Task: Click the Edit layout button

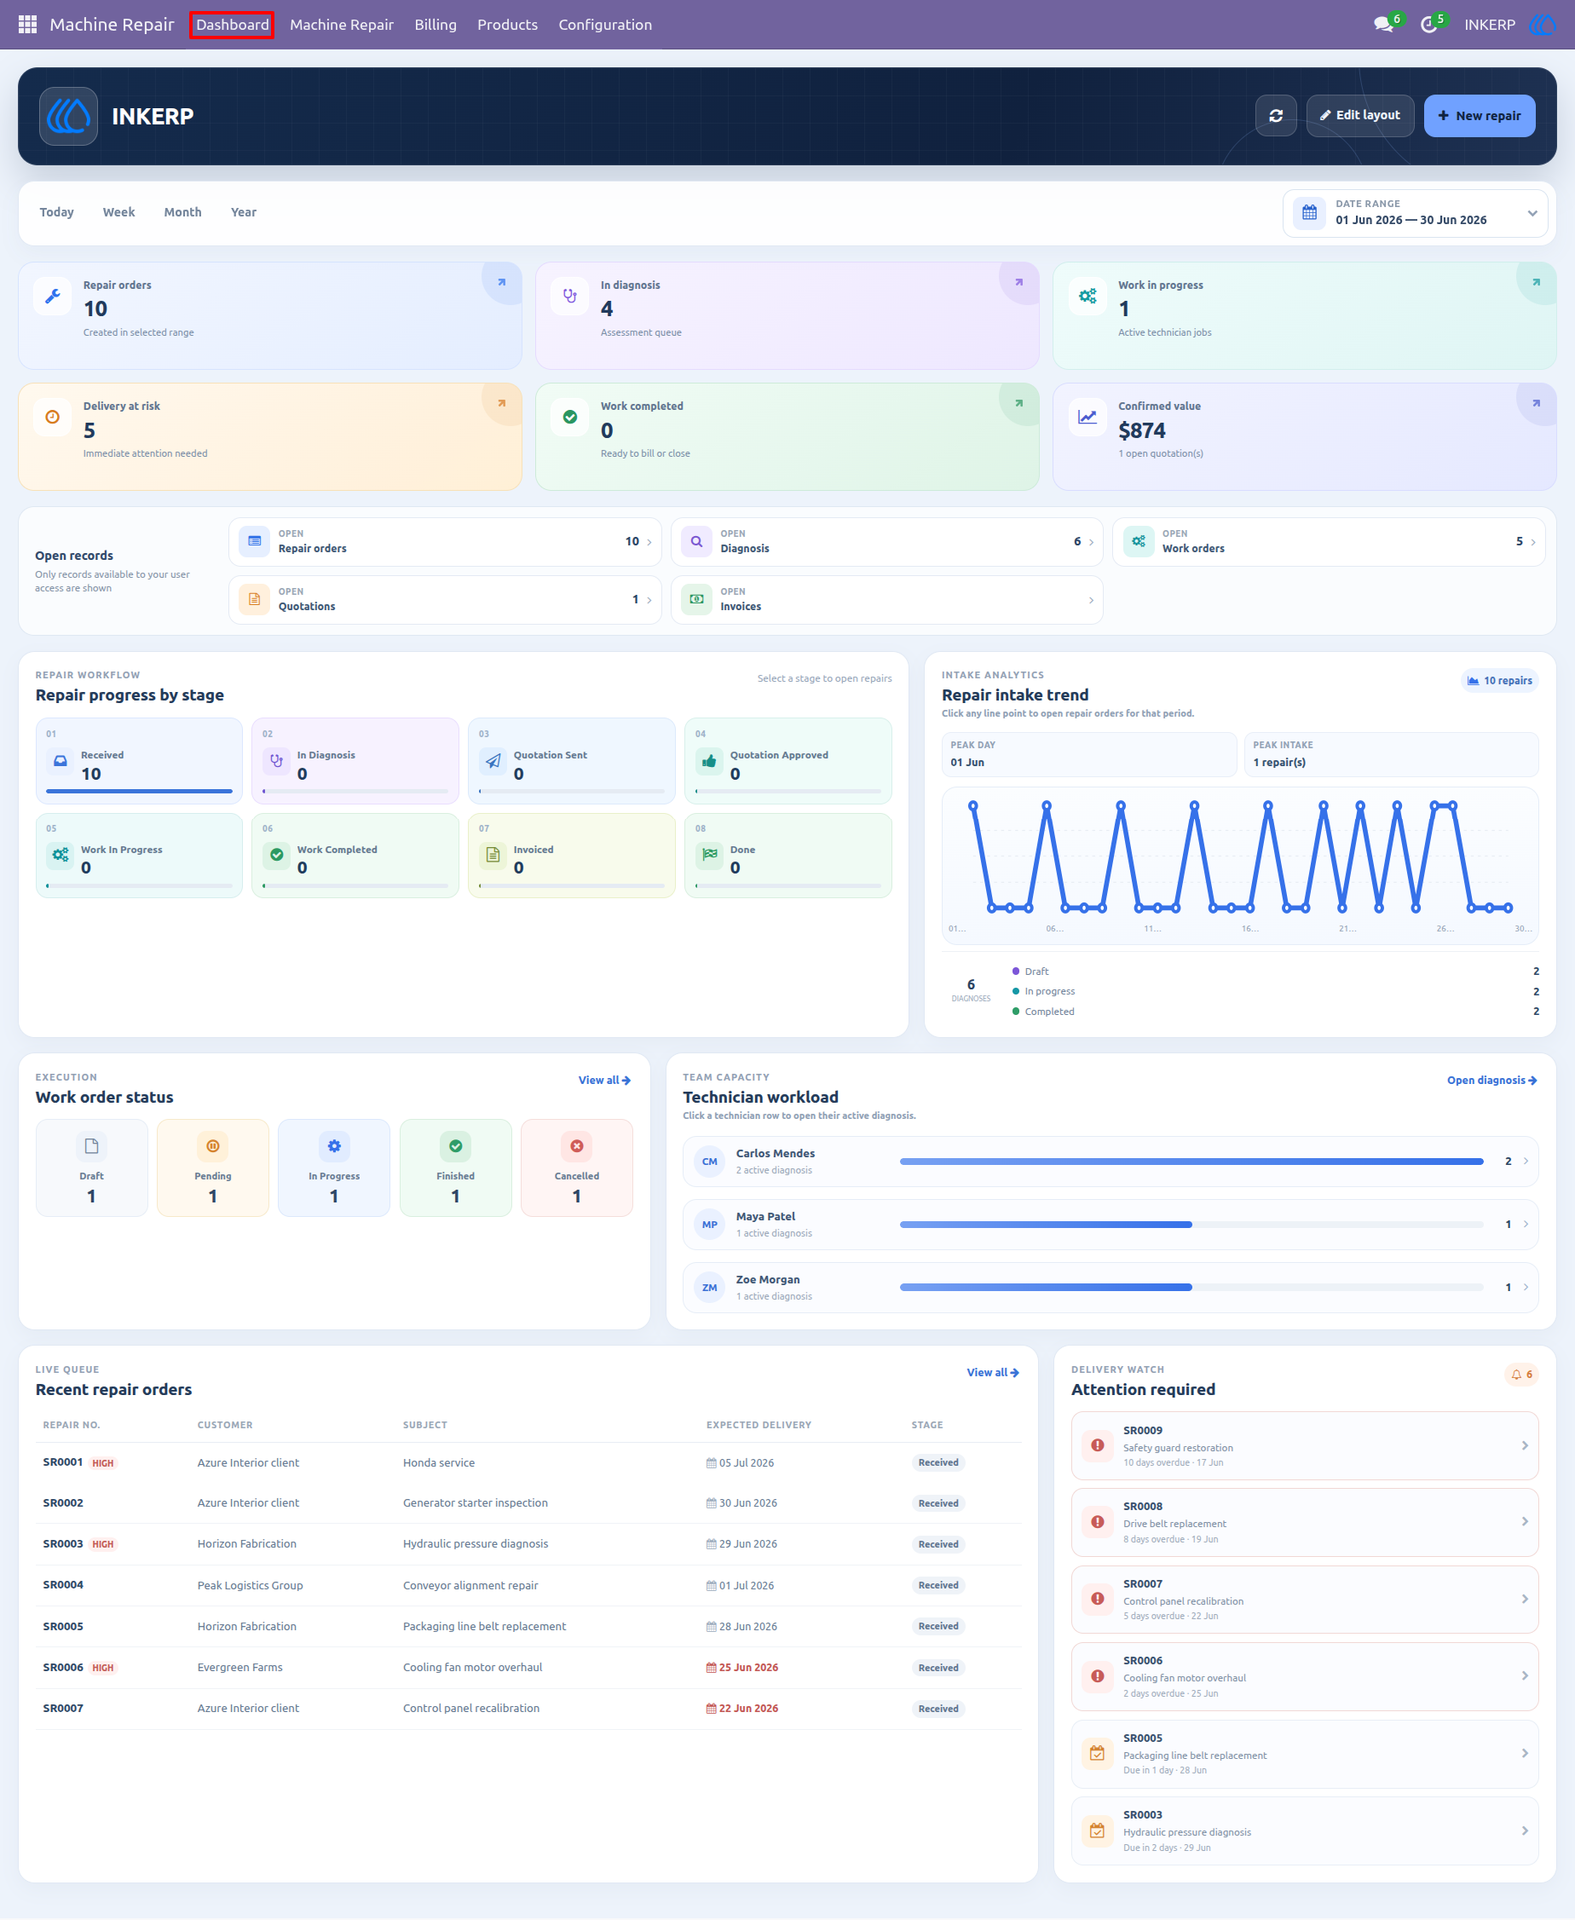Action: pyautogui.click(x=1360, y=116)
